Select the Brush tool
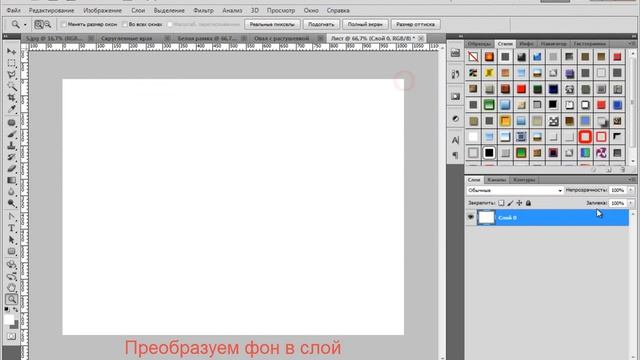This screenshot has width=640, height=360. coord(11,134)
